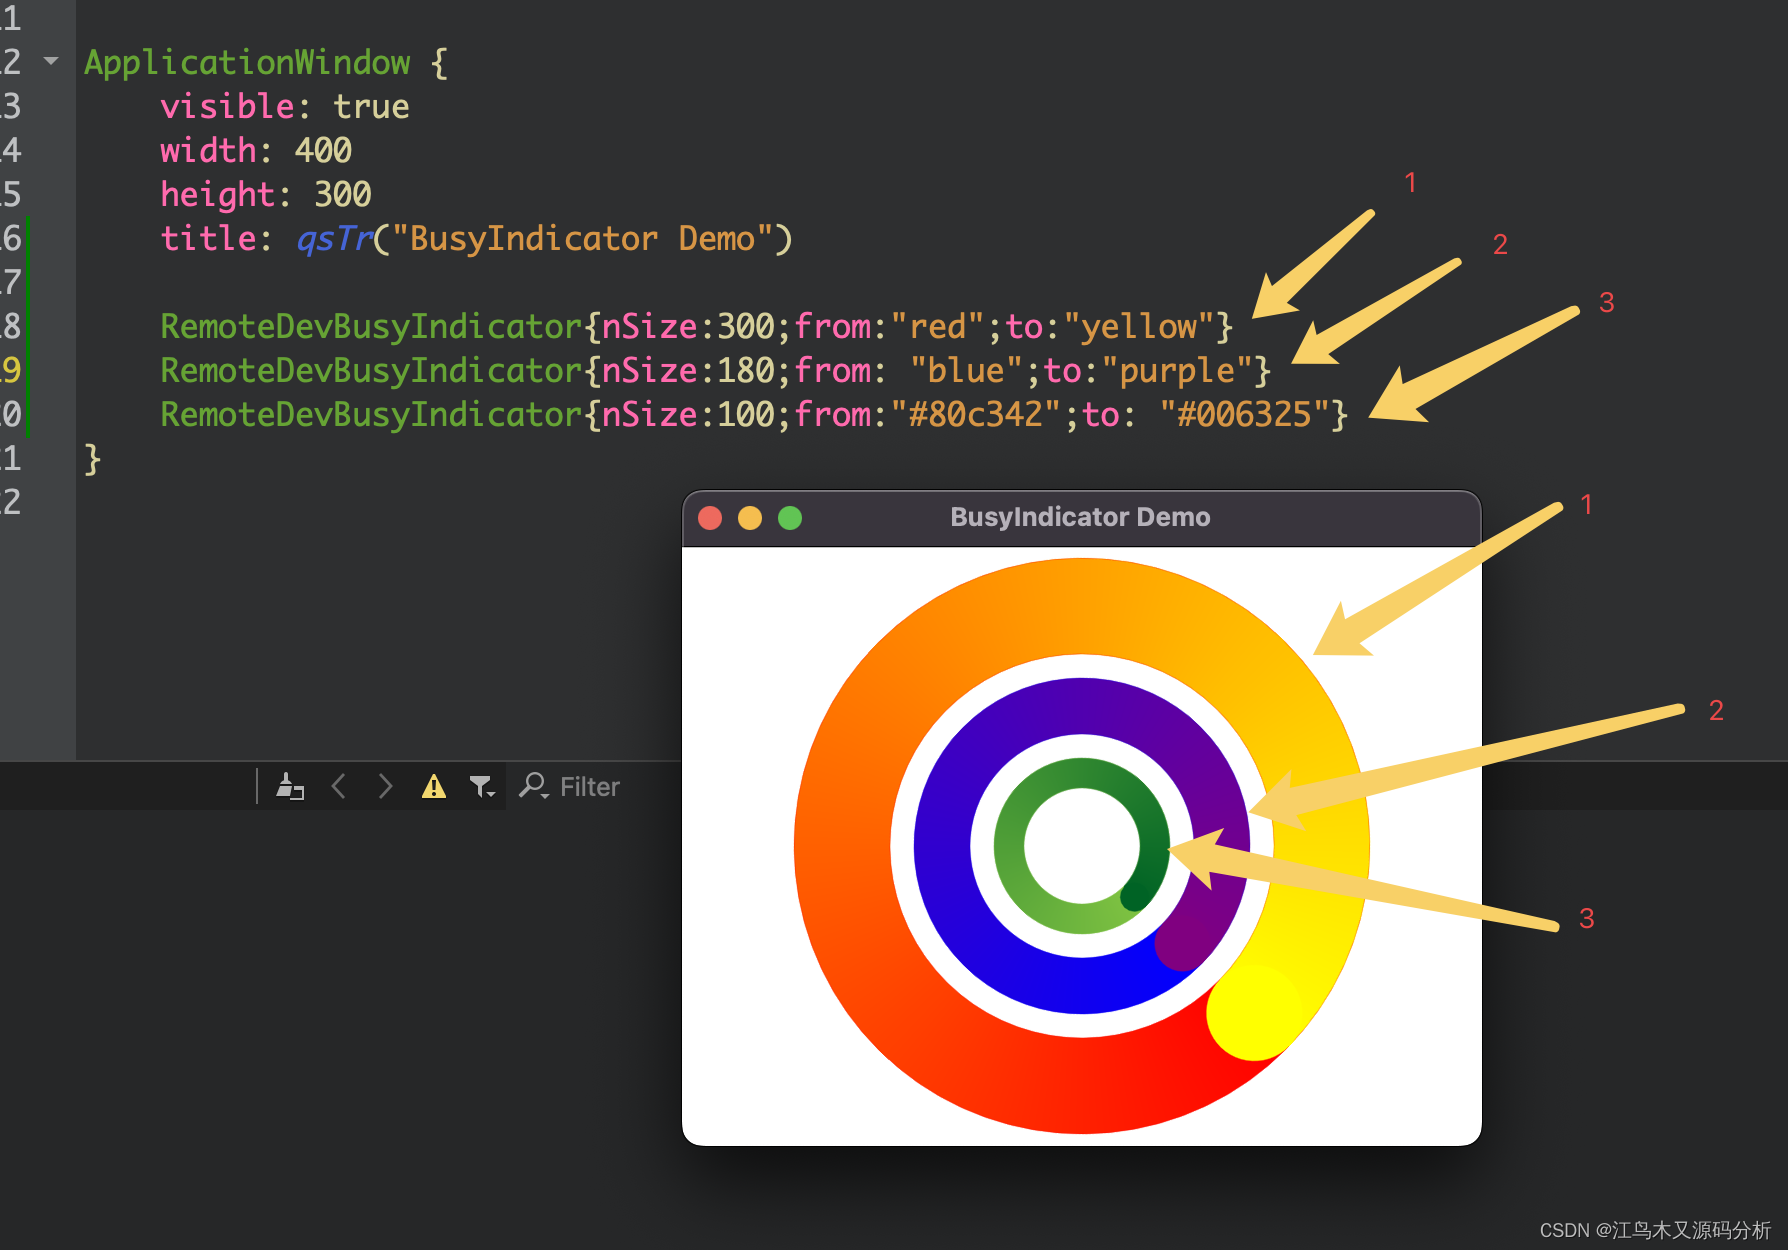Open the search magnifier icon near Filter field
Image resolution: width=1788 pixels, height=1250 pixels.
(x=531, y=787)
